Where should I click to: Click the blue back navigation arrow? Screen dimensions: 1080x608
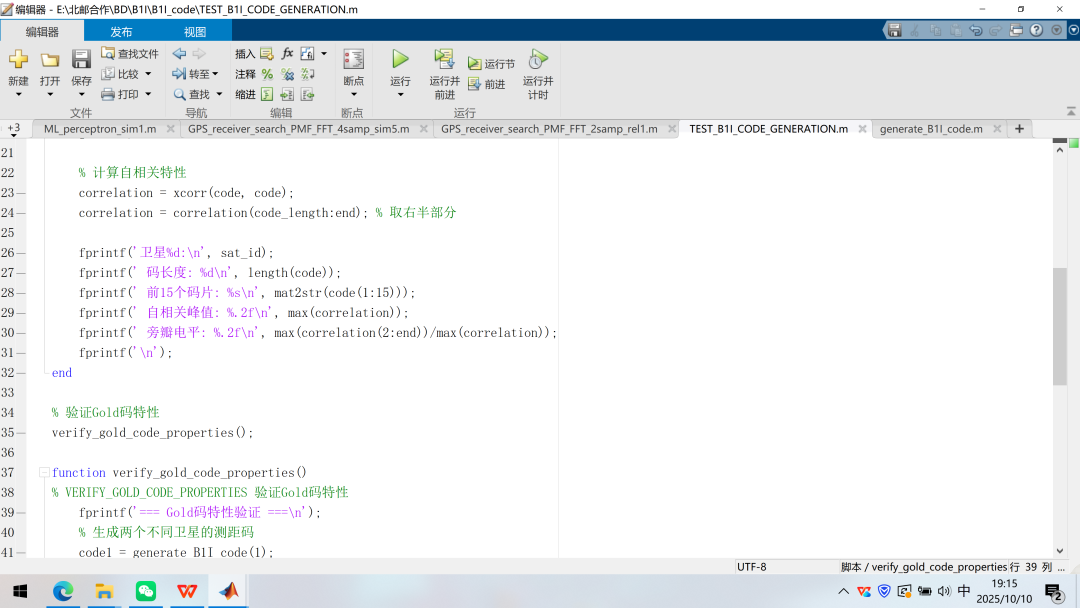coord(179,53)
